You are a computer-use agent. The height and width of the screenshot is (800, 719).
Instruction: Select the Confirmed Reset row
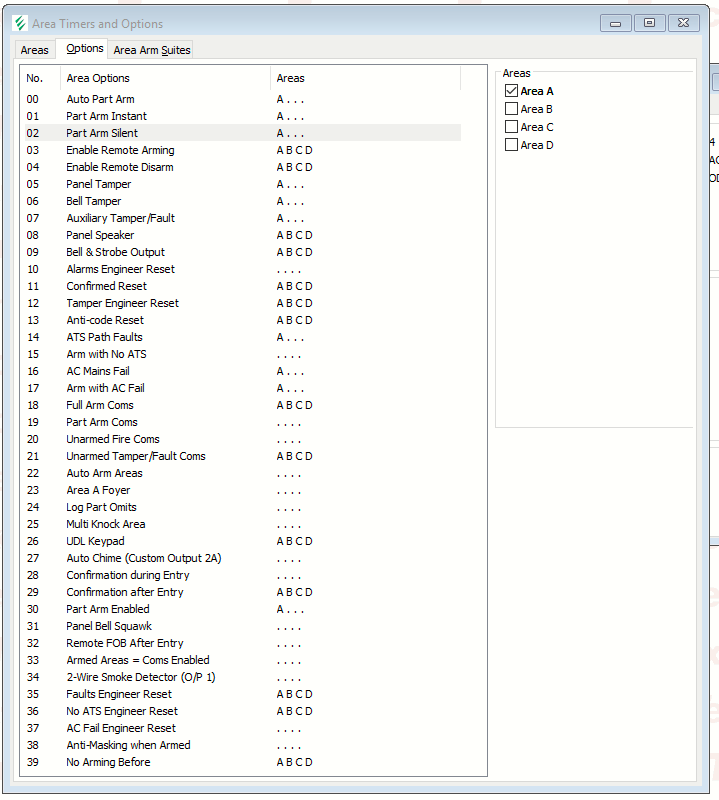(x=106, y=286)
